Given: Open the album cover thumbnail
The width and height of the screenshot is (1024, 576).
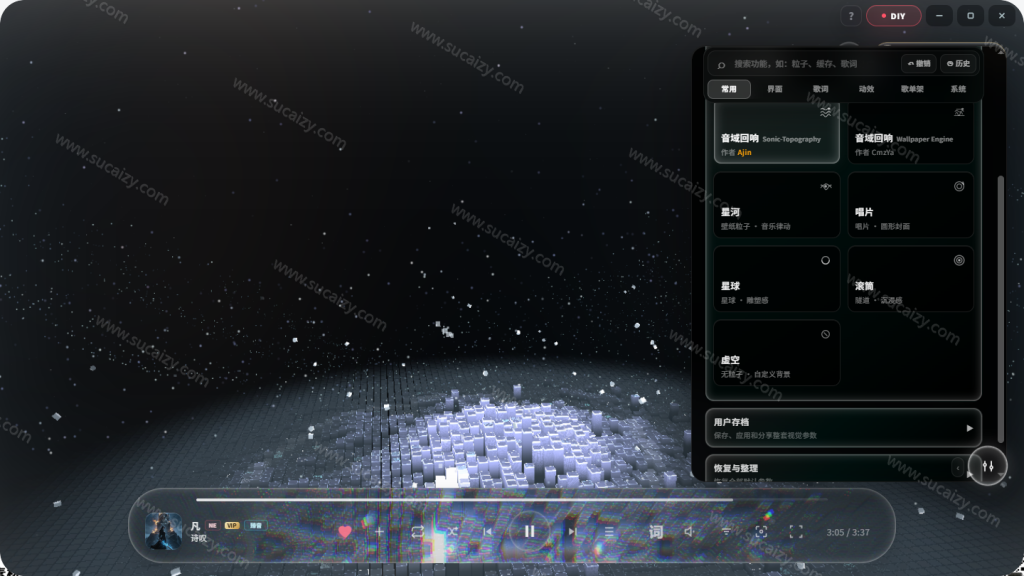Looking at the screenshot, I should 163,530.
